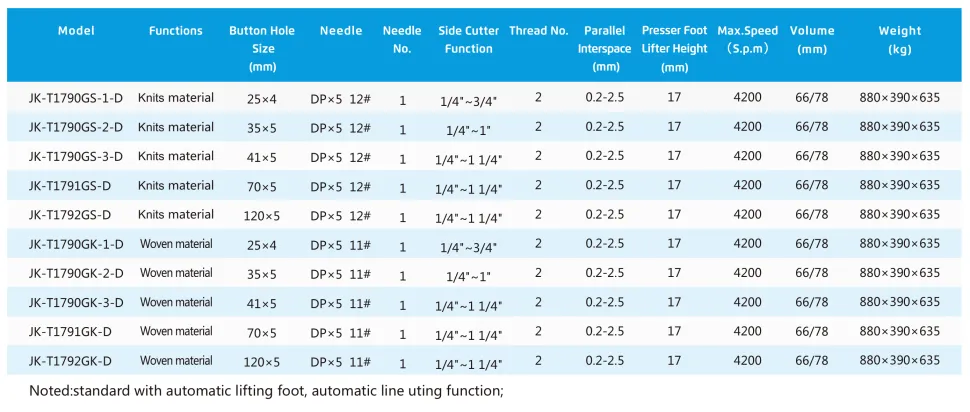Click the Functions column header

point(176,31)
